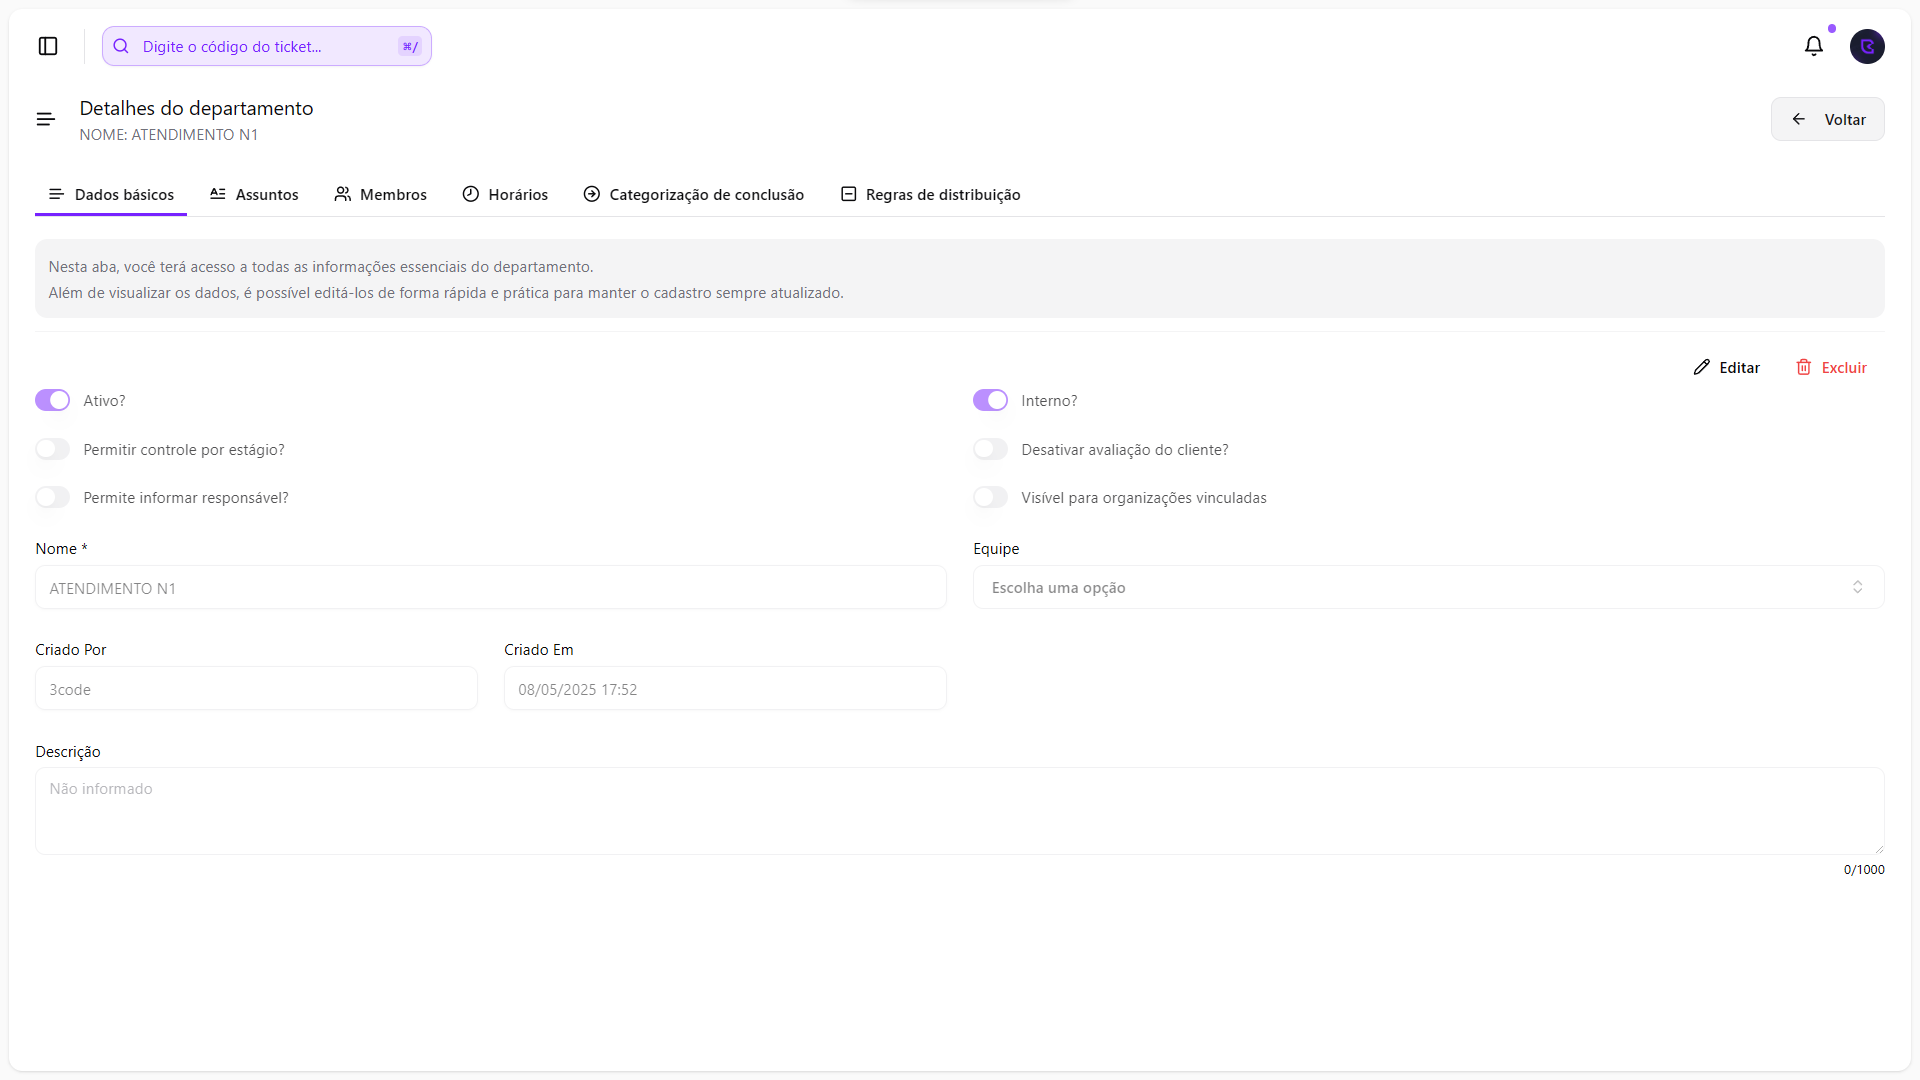Open user profile avatar
Viewport: 1920px width, 1080px height.
[x=1866, y=46]
